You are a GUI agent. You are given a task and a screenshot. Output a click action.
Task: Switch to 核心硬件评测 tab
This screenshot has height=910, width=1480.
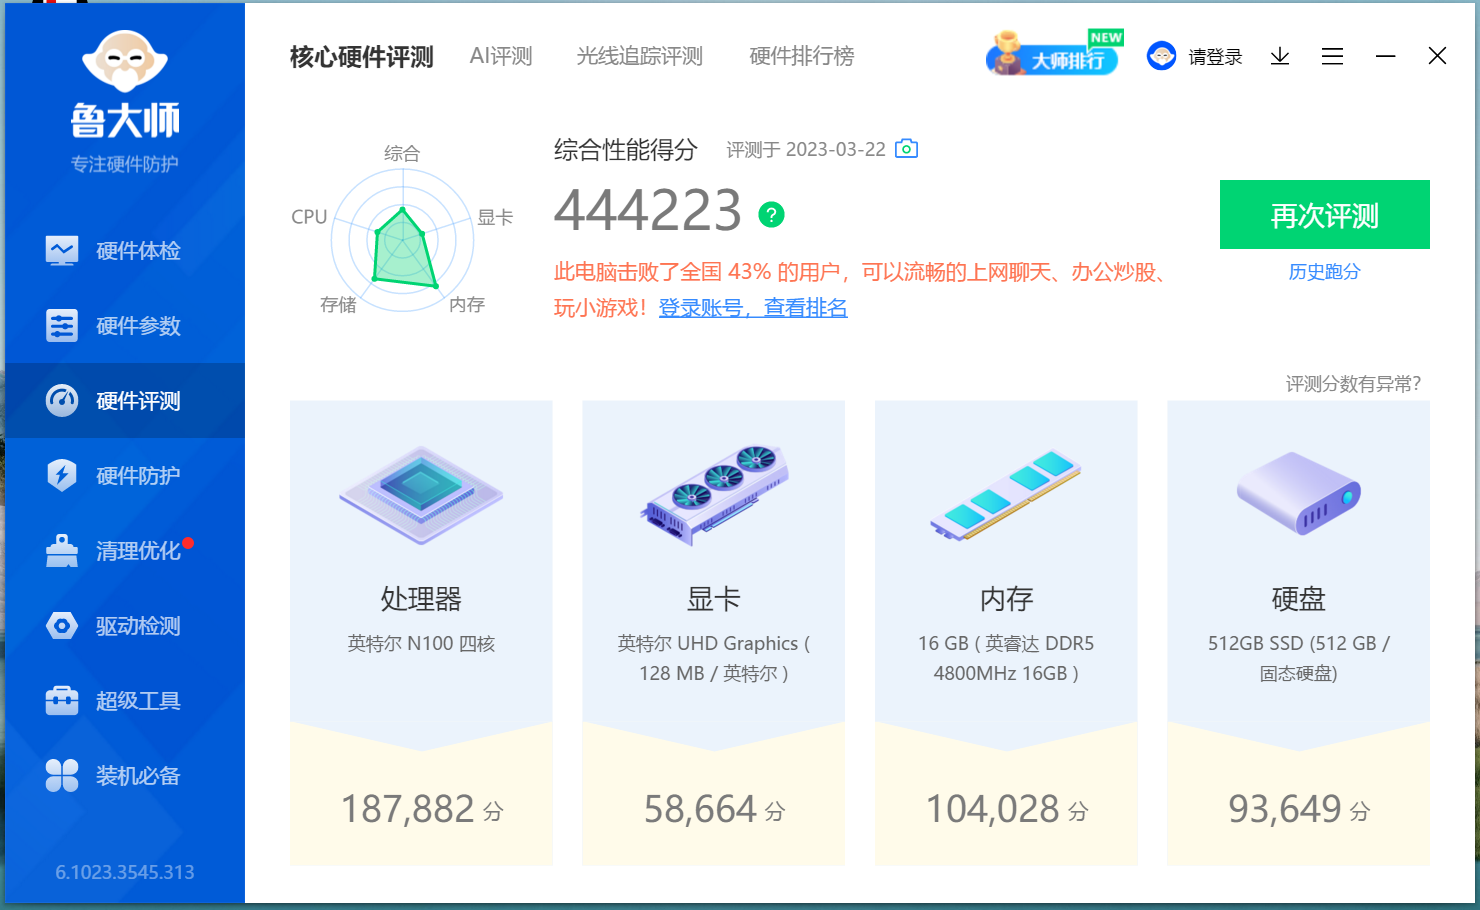361,57
